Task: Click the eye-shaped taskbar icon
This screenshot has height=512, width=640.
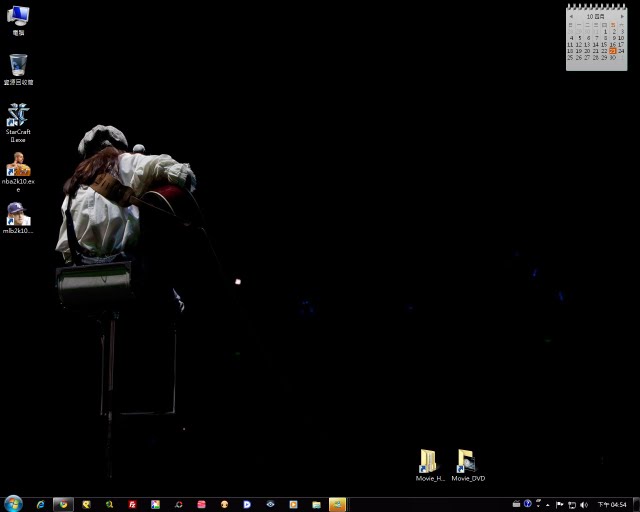Action: (270, 505)
